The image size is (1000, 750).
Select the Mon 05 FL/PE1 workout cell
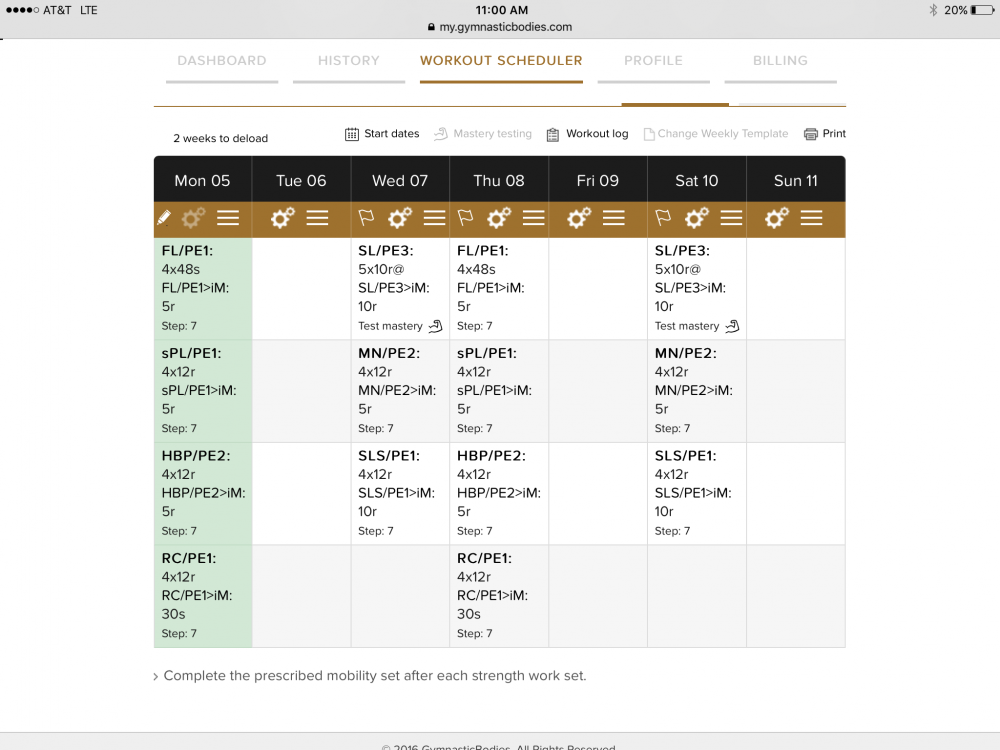(203, 289)
